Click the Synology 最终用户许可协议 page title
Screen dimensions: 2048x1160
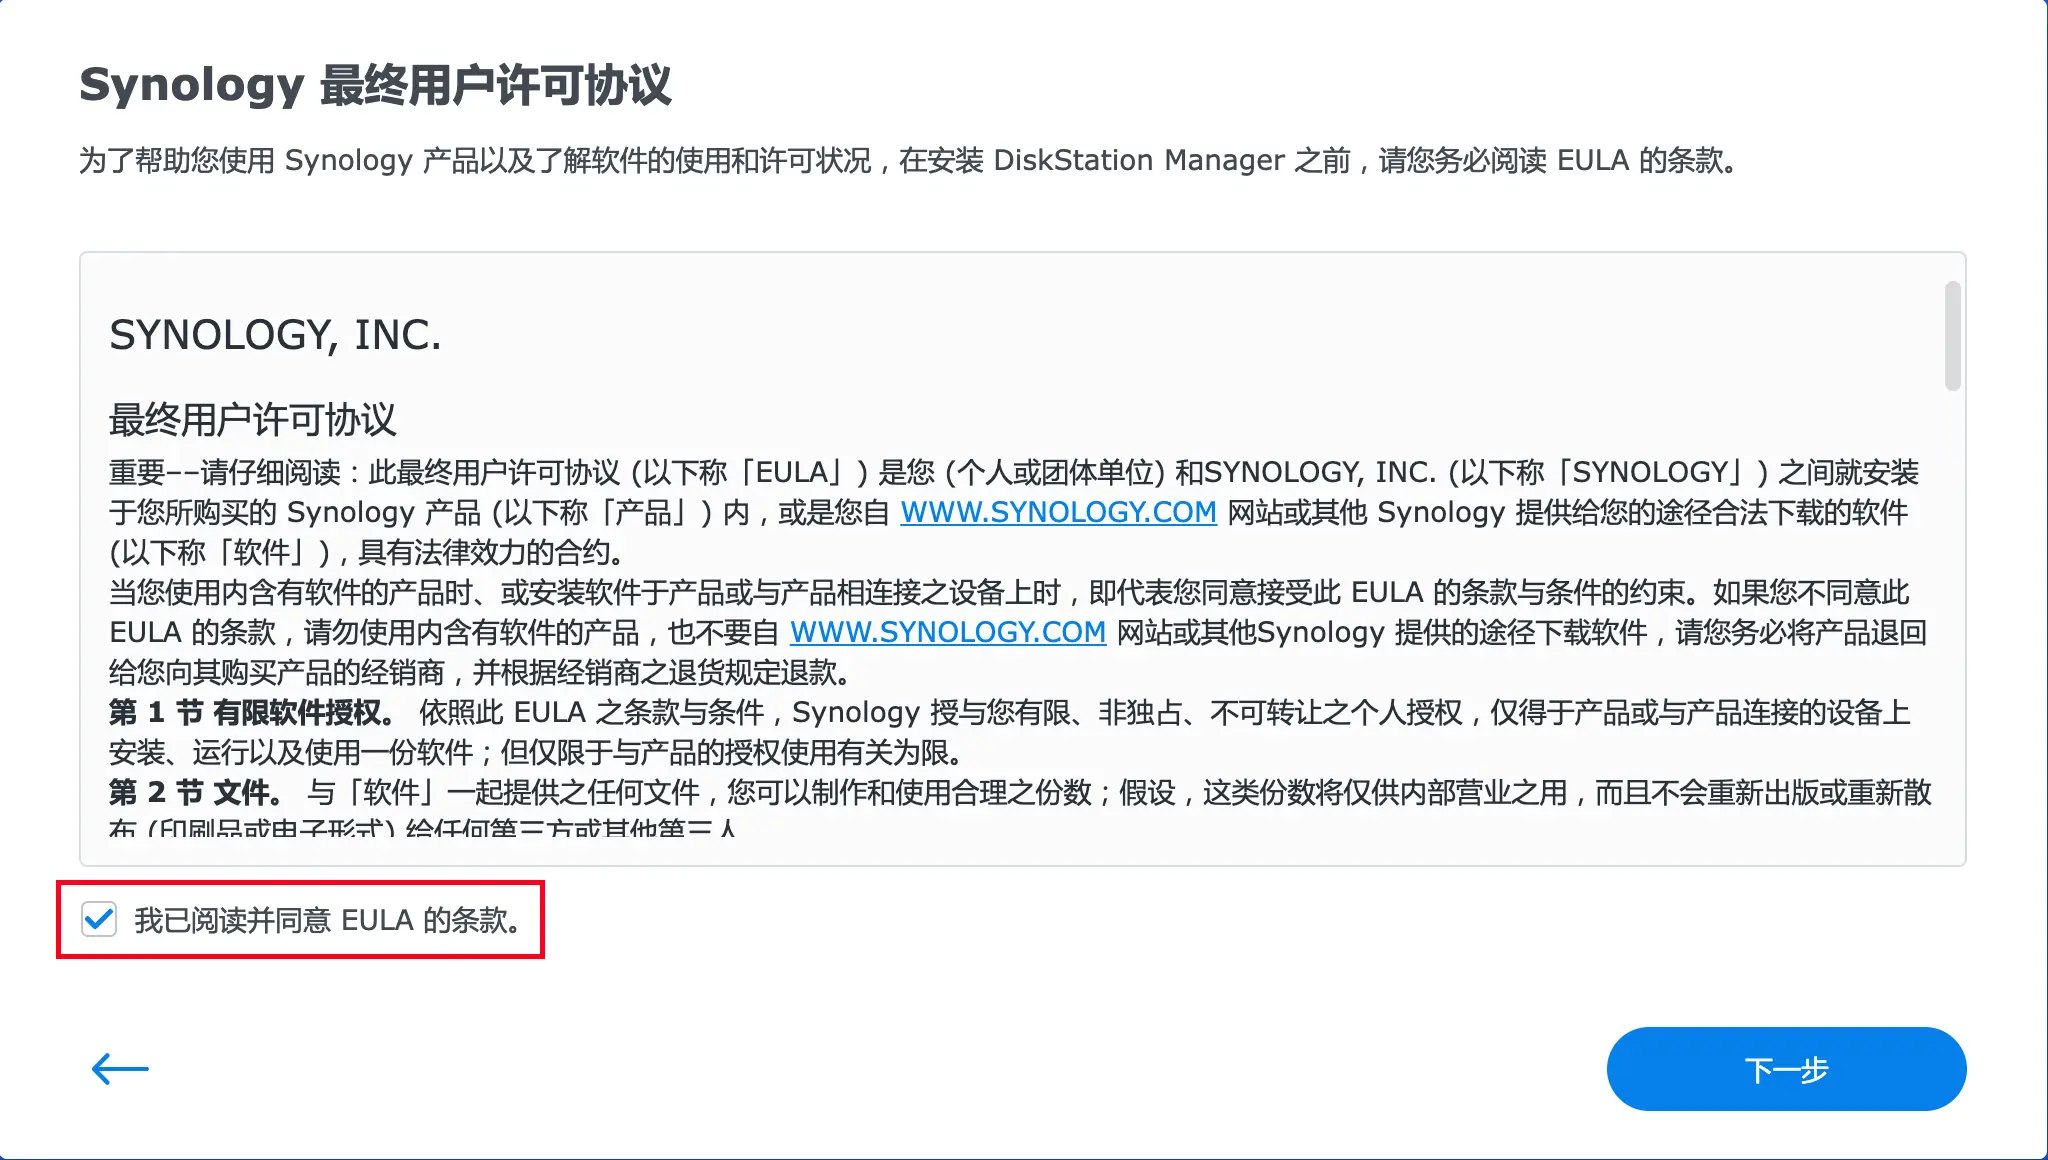click(375, 85)
